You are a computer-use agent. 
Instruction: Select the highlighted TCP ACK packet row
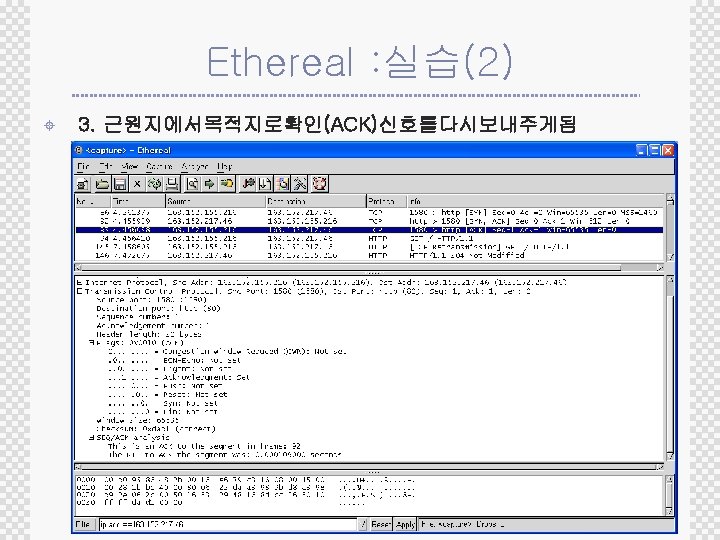pos(369,230)
